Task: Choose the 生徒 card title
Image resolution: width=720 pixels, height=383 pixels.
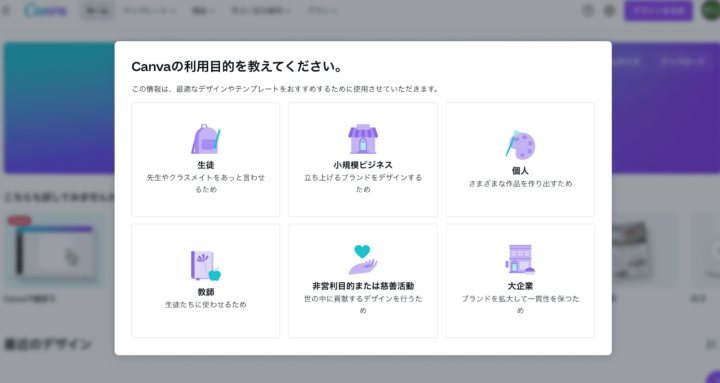Action: tap(206, 165)
